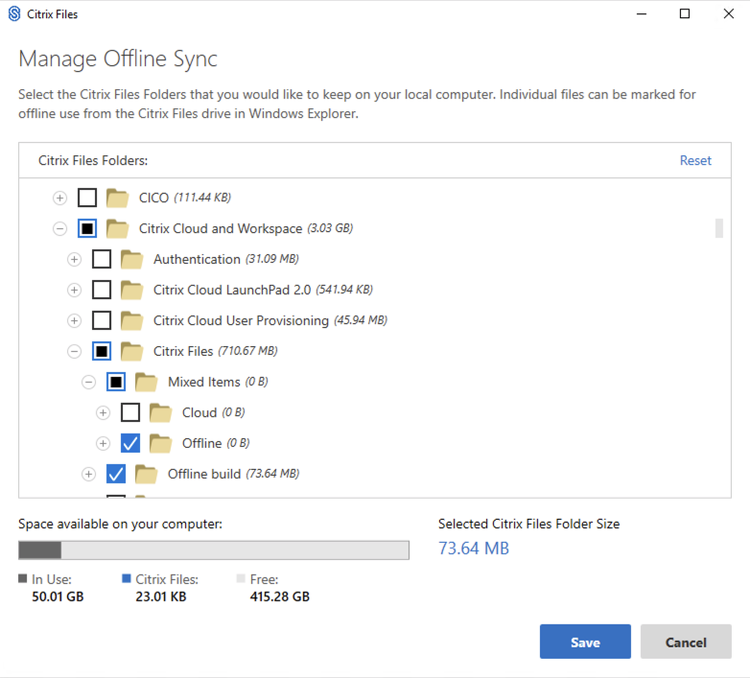The image size is (750, 678).
Task: Expand the Offline build folder
Action: 88,474
